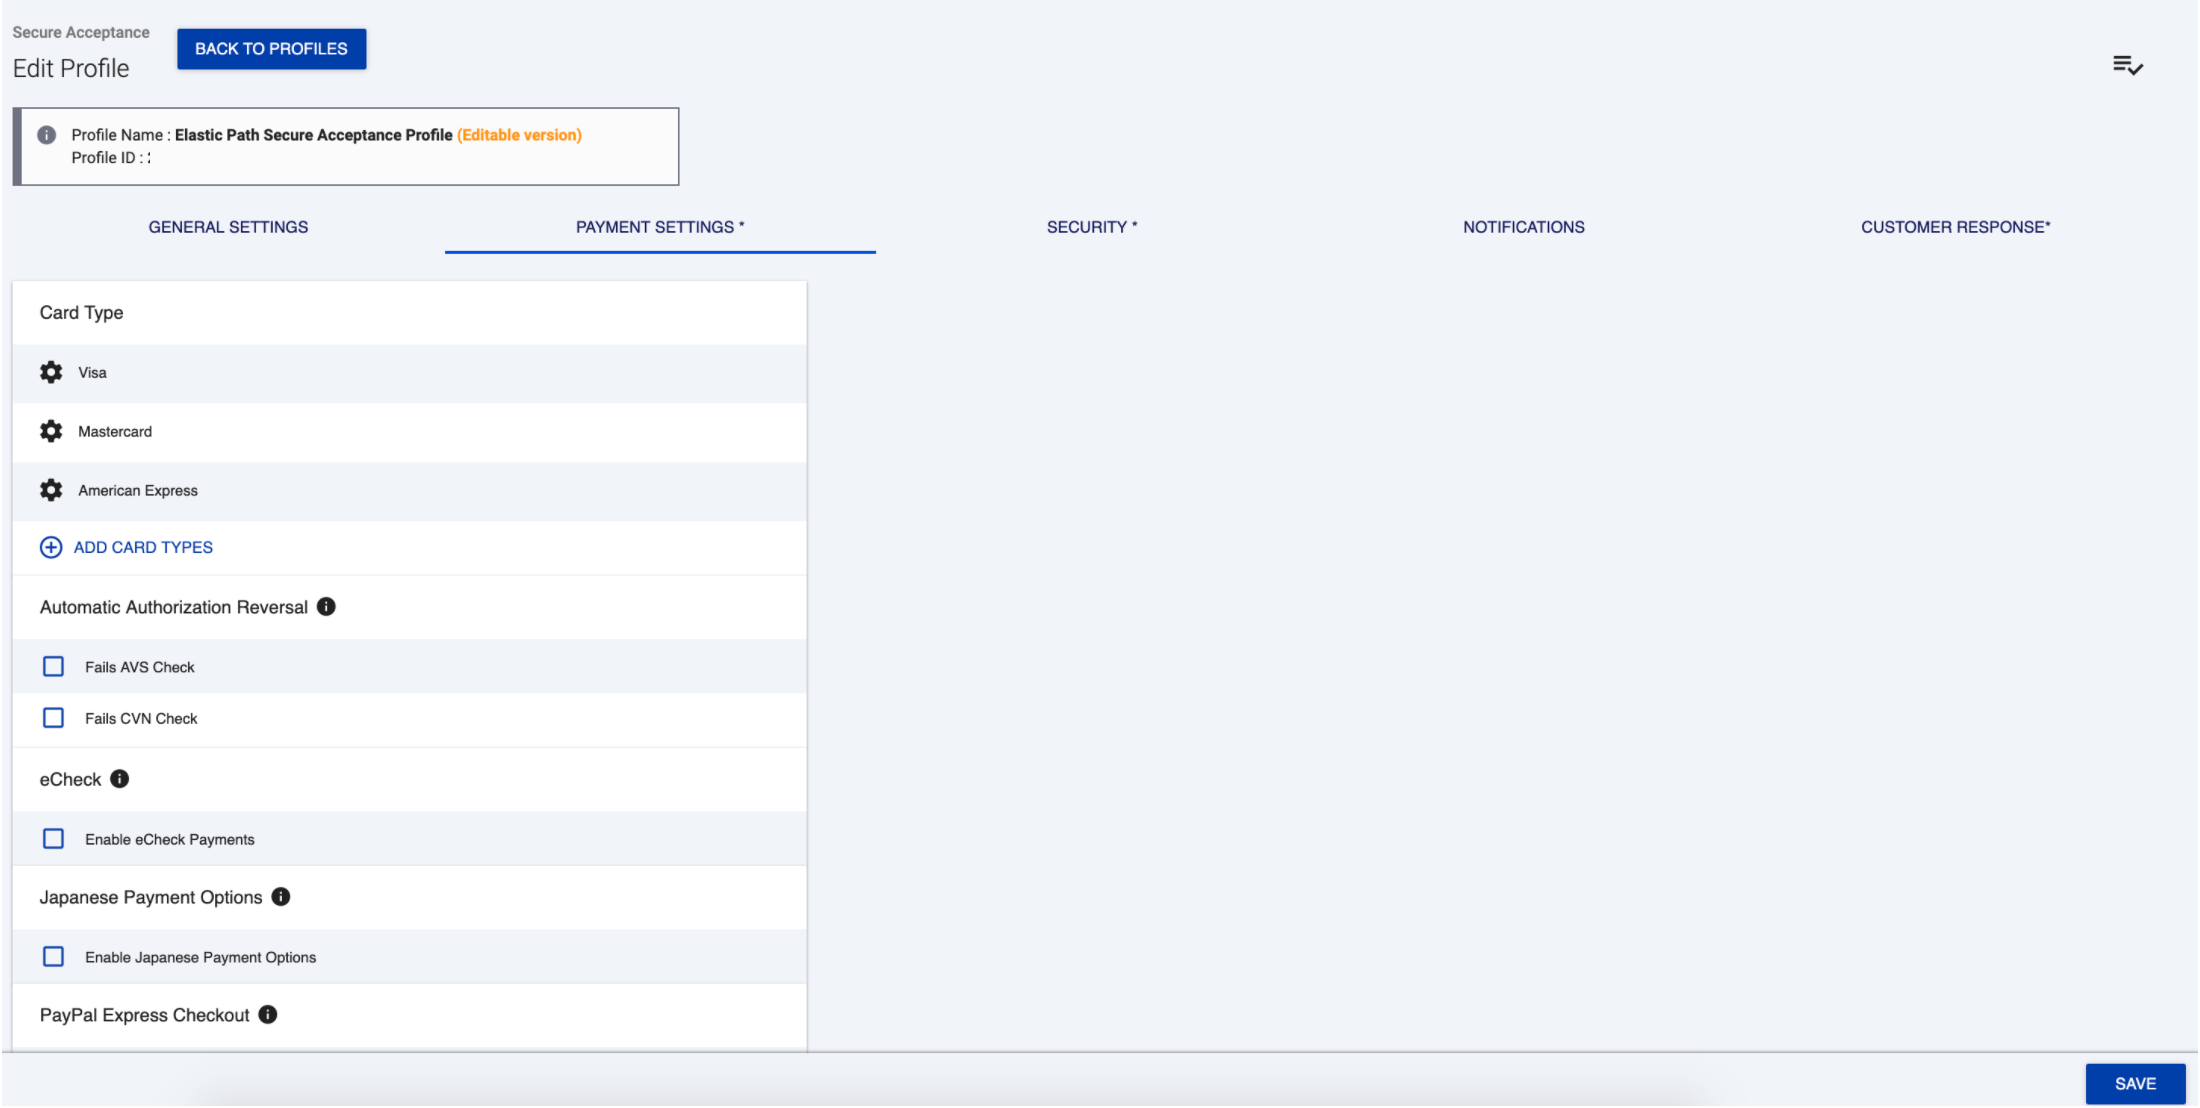This screenshot has width=2200, height=1108.
Task: Click the Back to Profiles button
Action: [x=271, y=49]
